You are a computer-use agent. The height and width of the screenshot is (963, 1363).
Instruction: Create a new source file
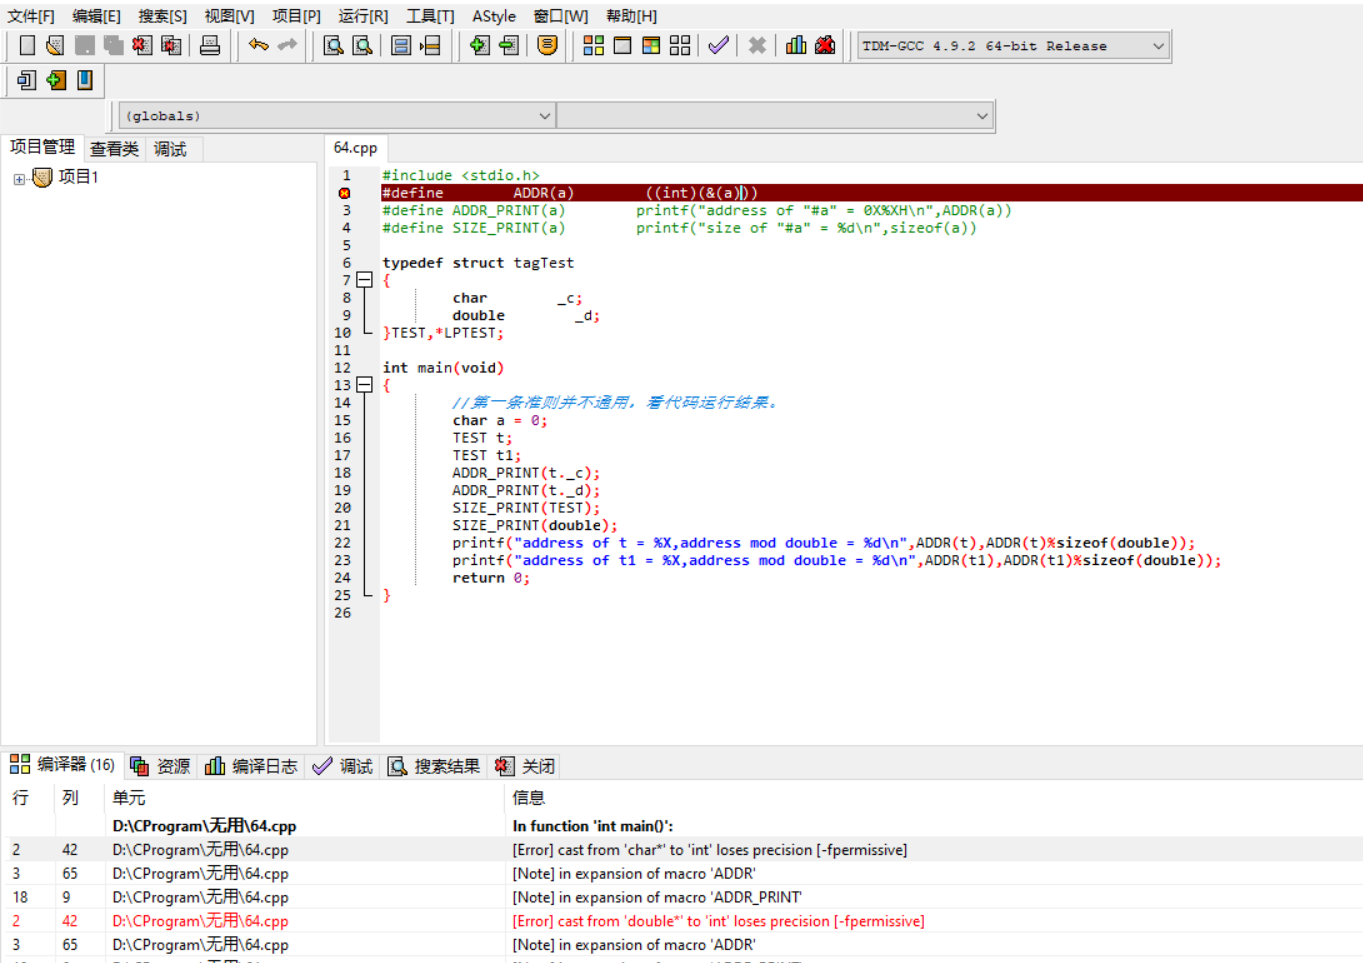click(x=27, y=45)
